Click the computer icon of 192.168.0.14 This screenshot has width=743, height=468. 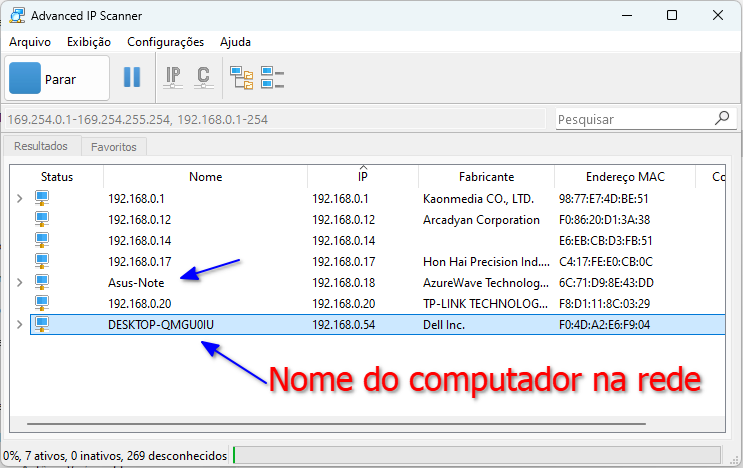42,240
